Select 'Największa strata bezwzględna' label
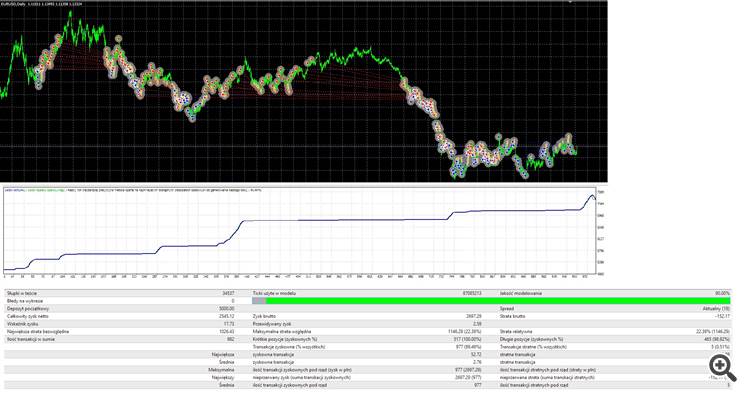 tap(38, 331)
